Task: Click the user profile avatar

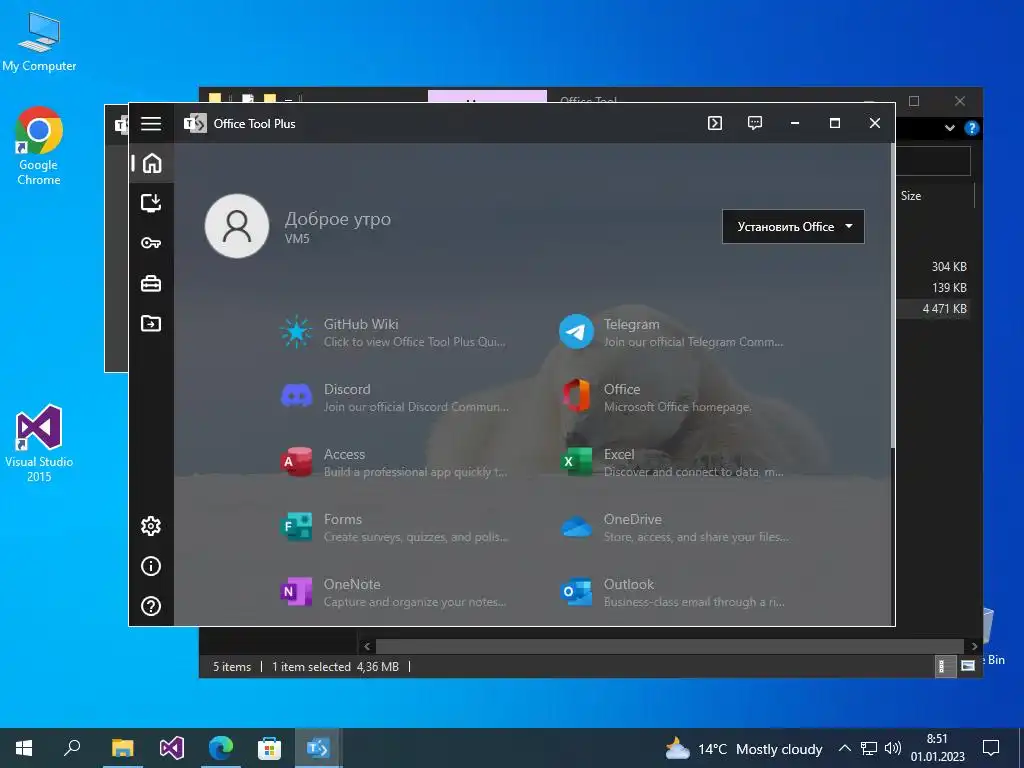Action: [237, 226]
